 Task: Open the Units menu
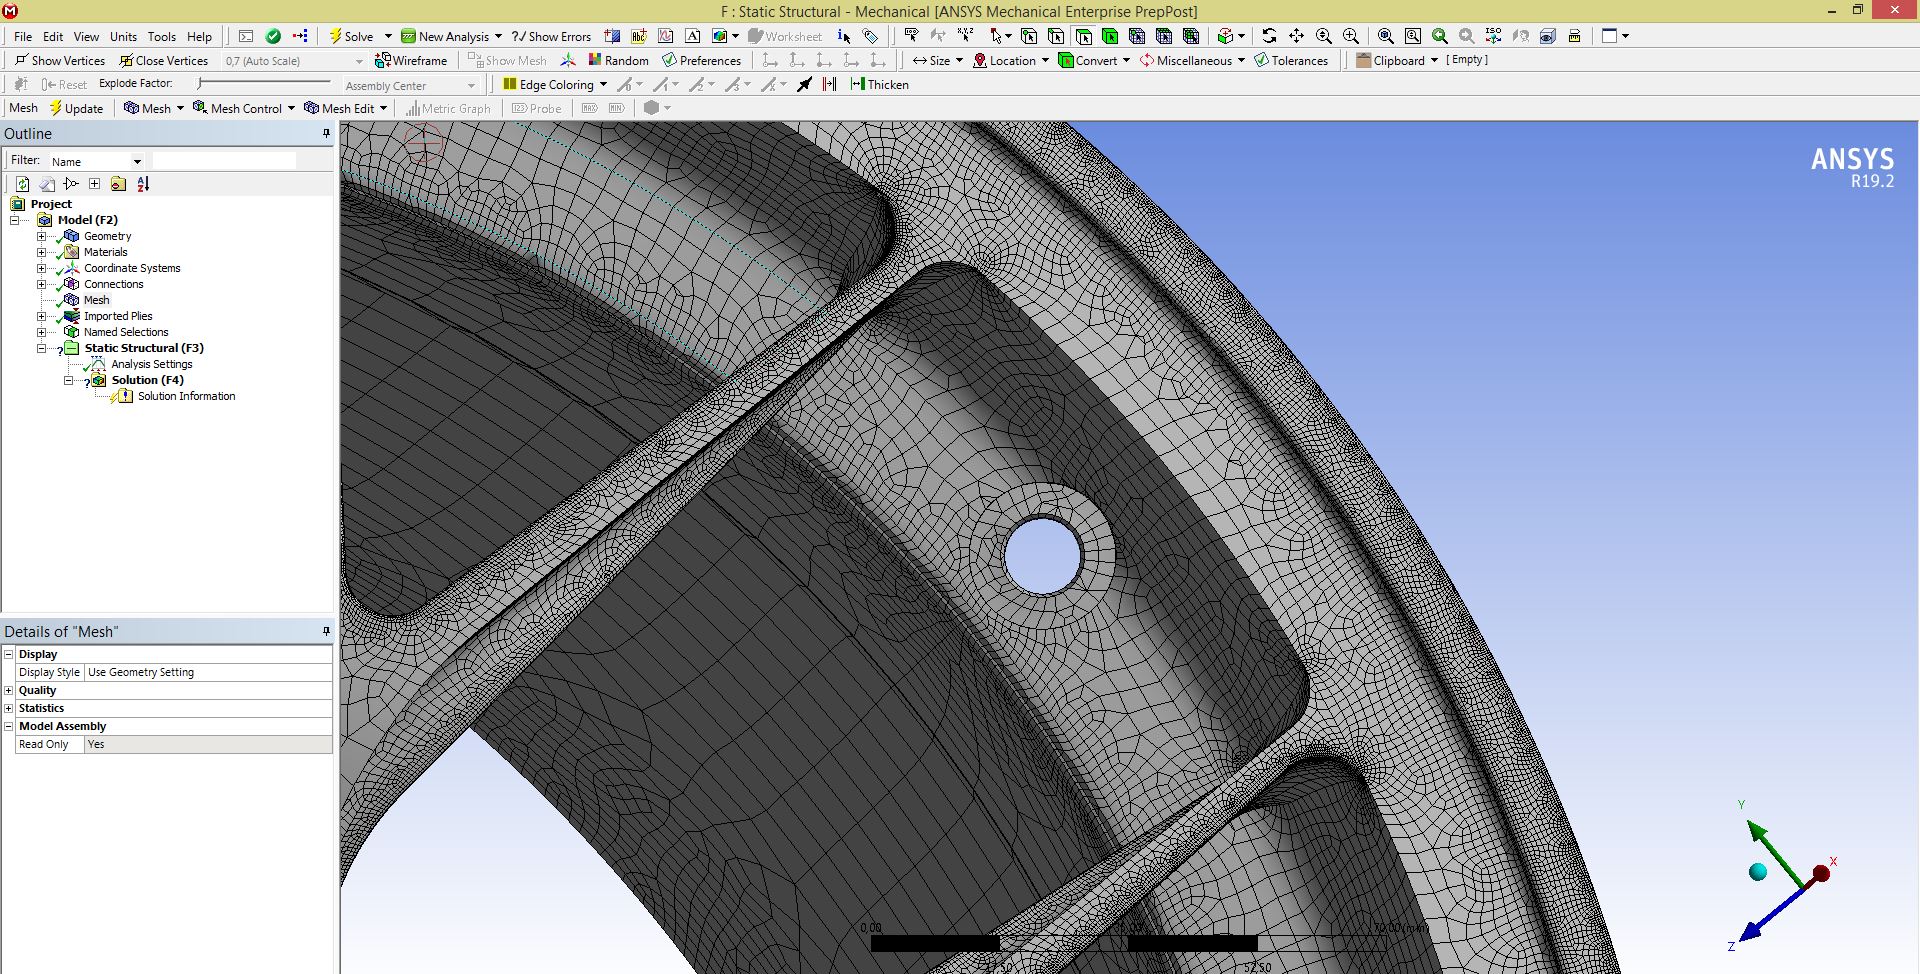(x=123, y=36)
